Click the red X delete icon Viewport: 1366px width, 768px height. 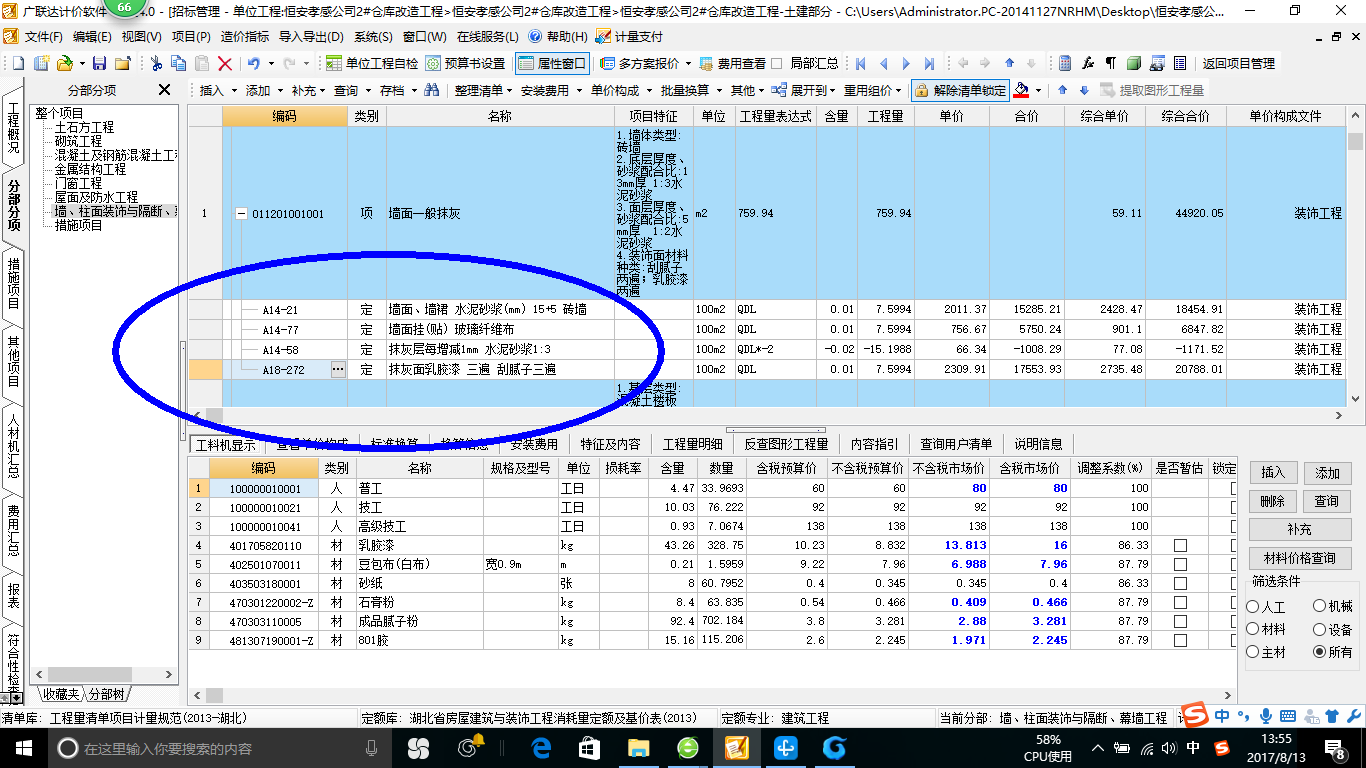point(225,63)
